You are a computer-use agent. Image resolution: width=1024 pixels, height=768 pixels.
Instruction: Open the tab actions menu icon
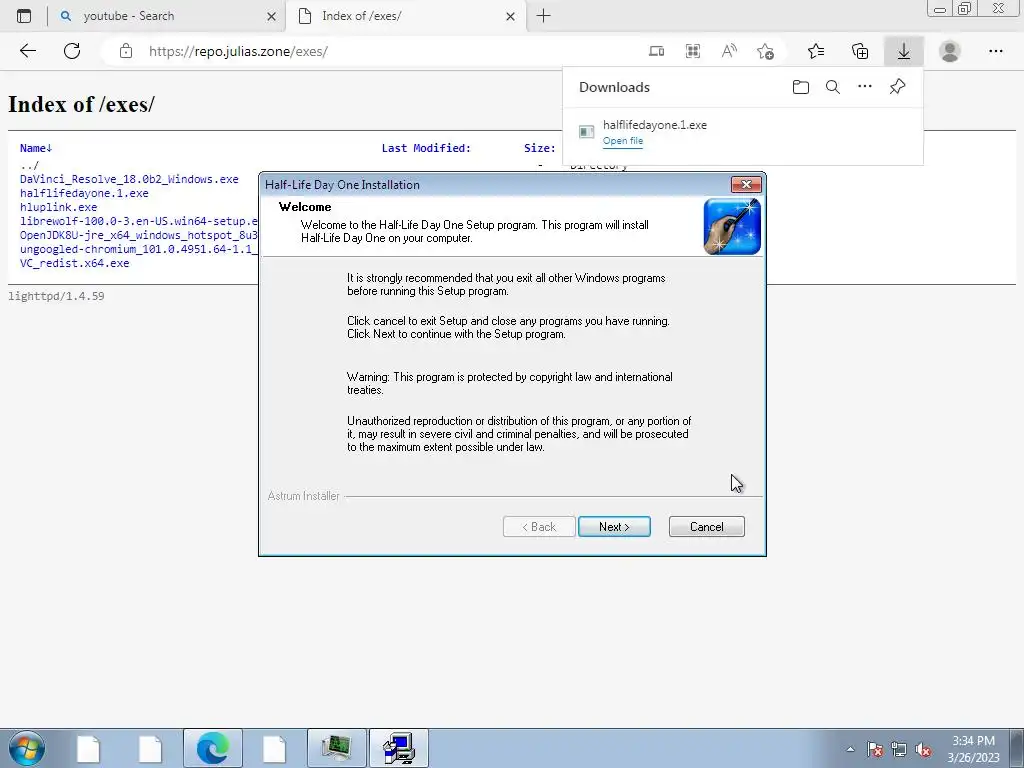24,16
